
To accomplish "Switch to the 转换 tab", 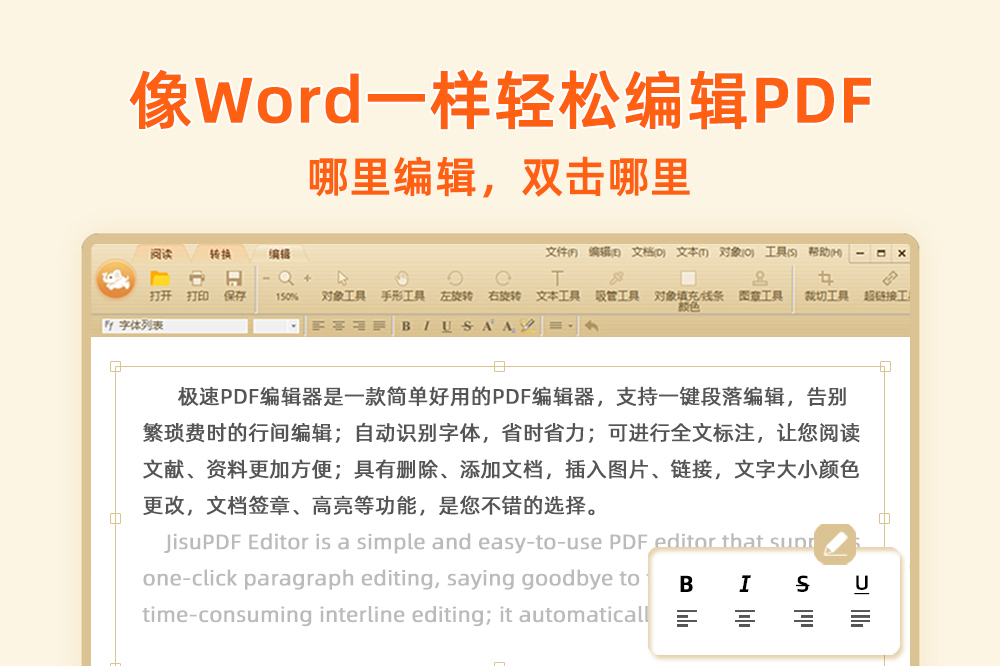I will click(220, 254).
